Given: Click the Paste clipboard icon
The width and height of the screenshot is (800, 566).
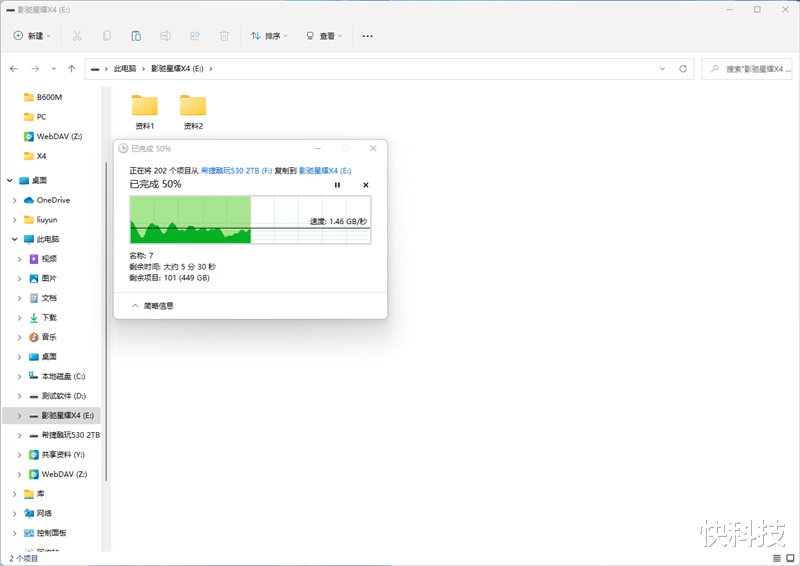Looking at the screenshot, I should tap(136, 36).
